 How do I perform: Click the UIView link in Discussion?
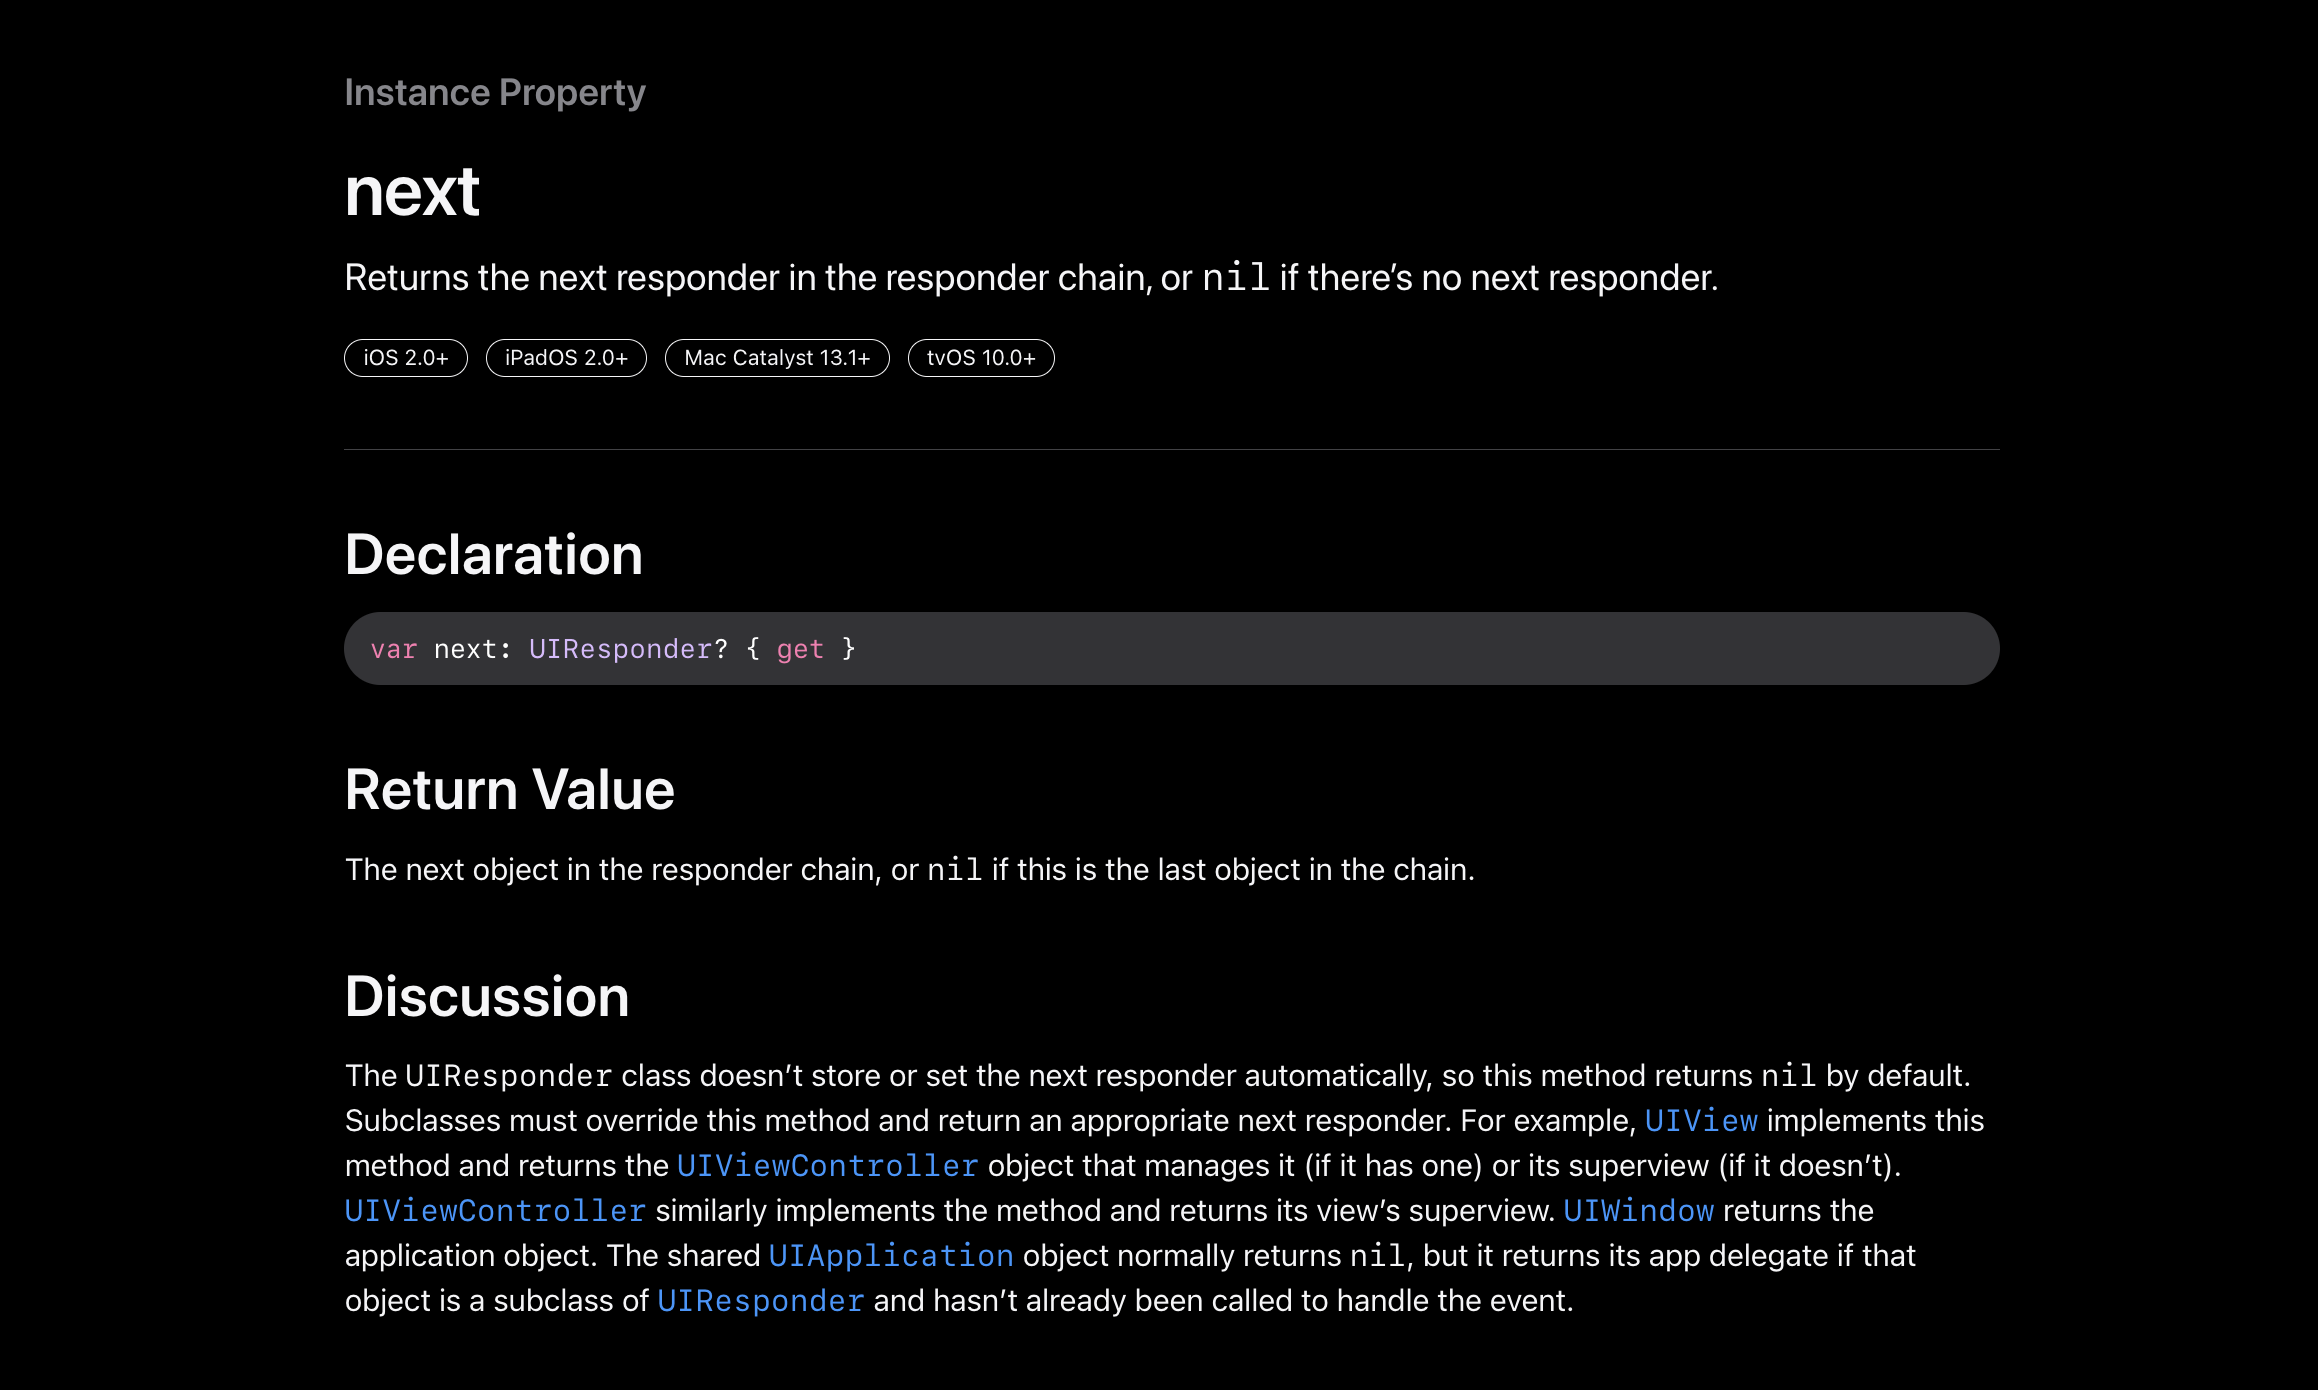click(1700, 1121)
